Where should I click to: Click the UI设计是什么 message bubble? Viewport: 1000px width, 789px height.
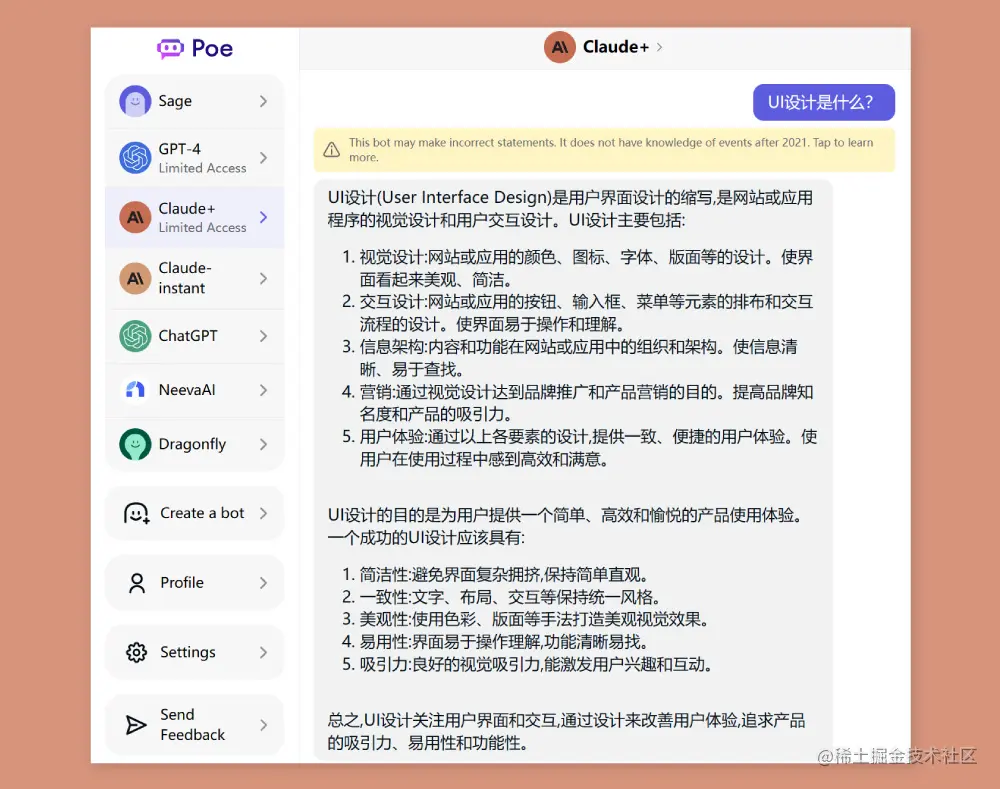[x=823, y=102]
